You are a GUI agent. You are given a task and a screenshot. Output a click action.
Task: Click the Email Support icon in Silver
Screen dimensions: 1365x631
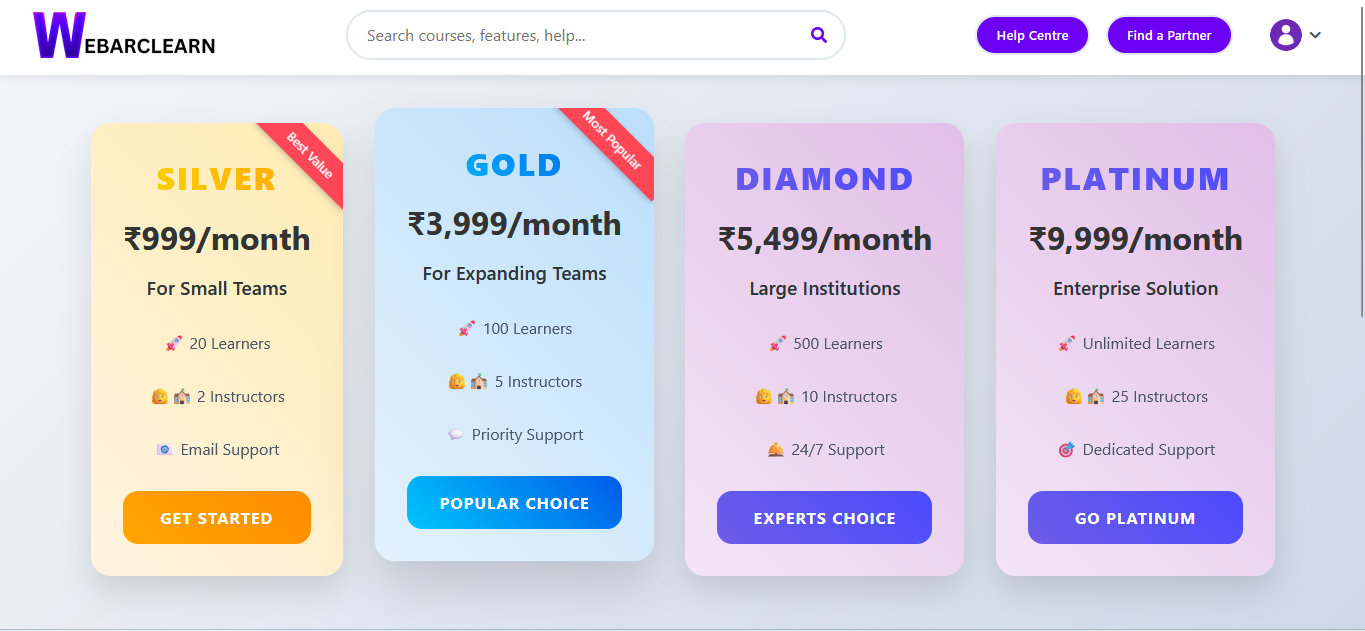[x=165, y=450]
